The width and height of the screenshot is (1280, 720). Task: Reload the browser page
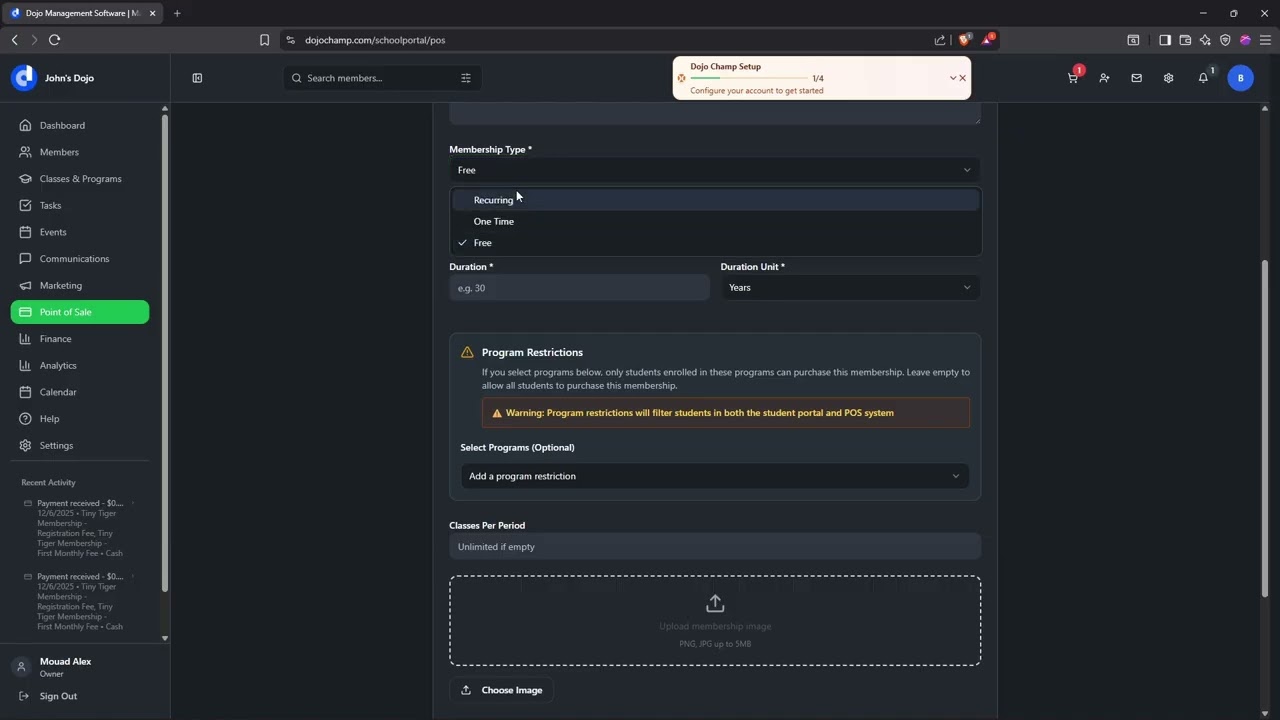point(54,40)
